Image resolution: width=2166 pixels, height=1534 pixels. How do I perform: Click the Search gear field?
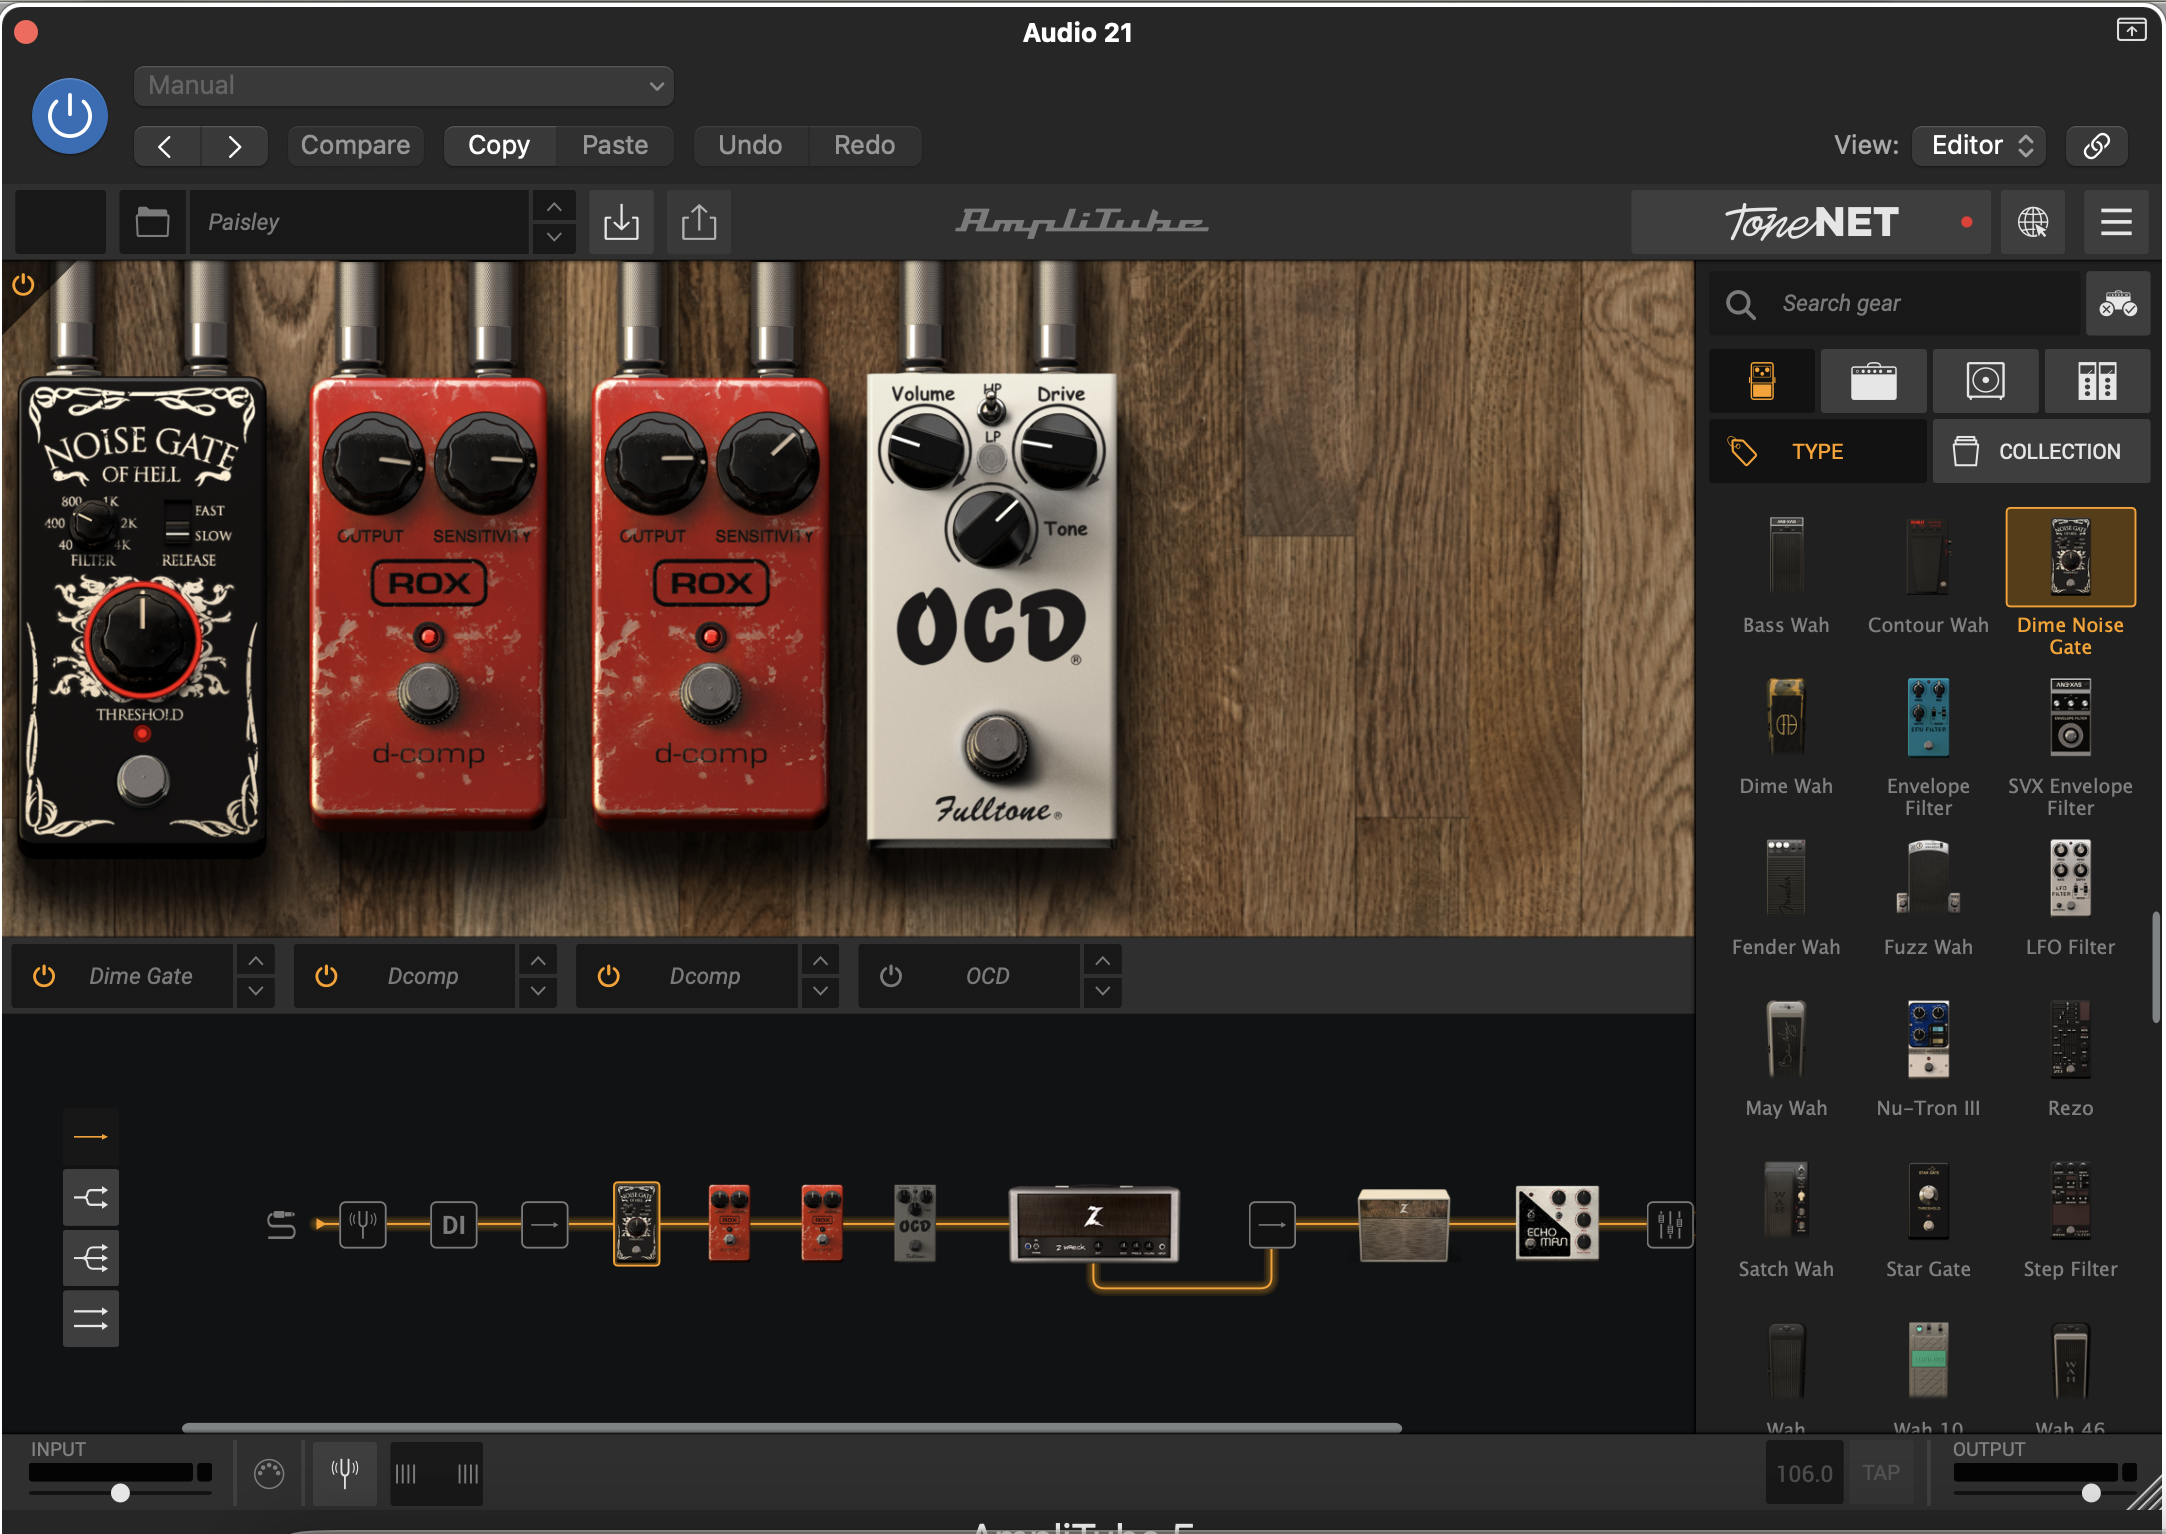pos(1895,304)
